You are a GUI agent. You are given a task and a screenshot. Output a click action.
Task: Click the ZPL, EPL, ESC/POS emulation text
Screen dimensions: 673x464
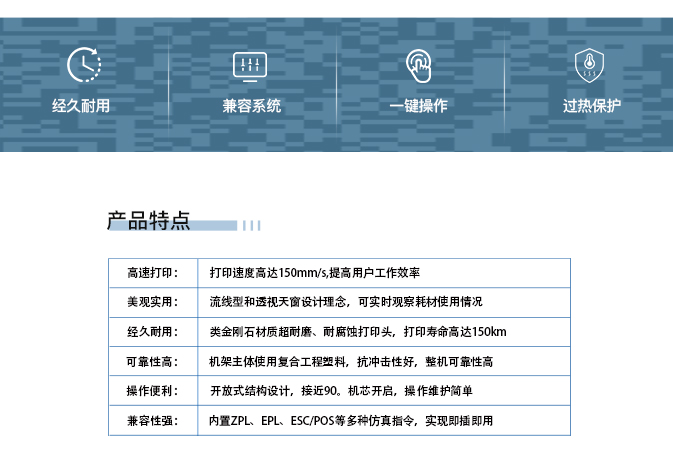pyautogui.click(x=351, y=421)
